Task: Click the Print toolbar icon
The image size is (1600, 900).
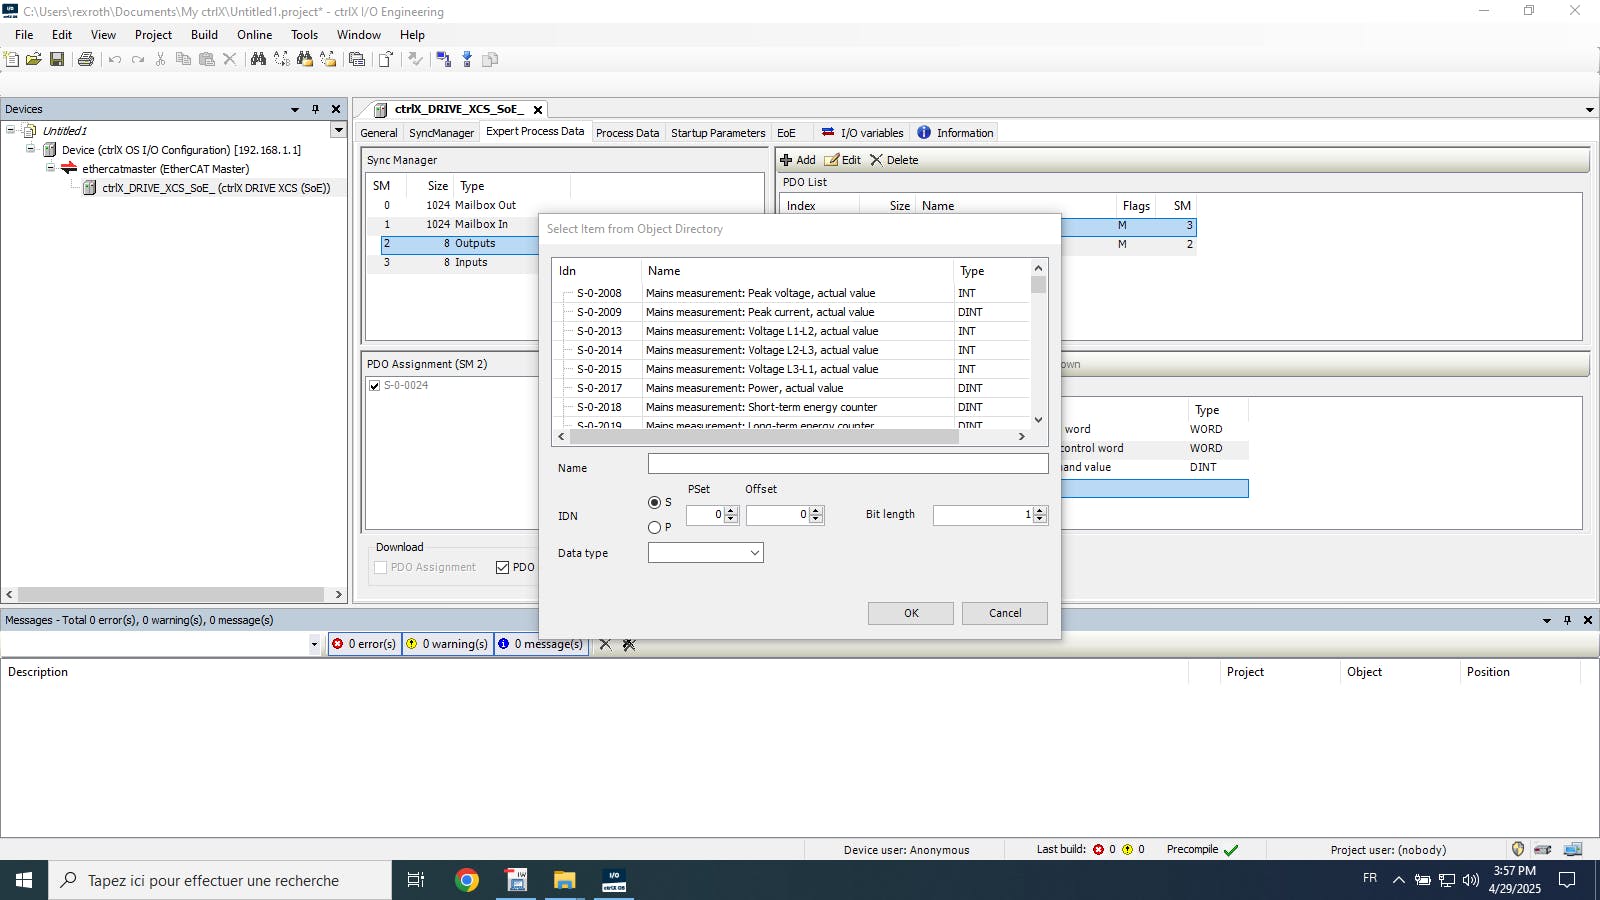Action: (86, 60)
